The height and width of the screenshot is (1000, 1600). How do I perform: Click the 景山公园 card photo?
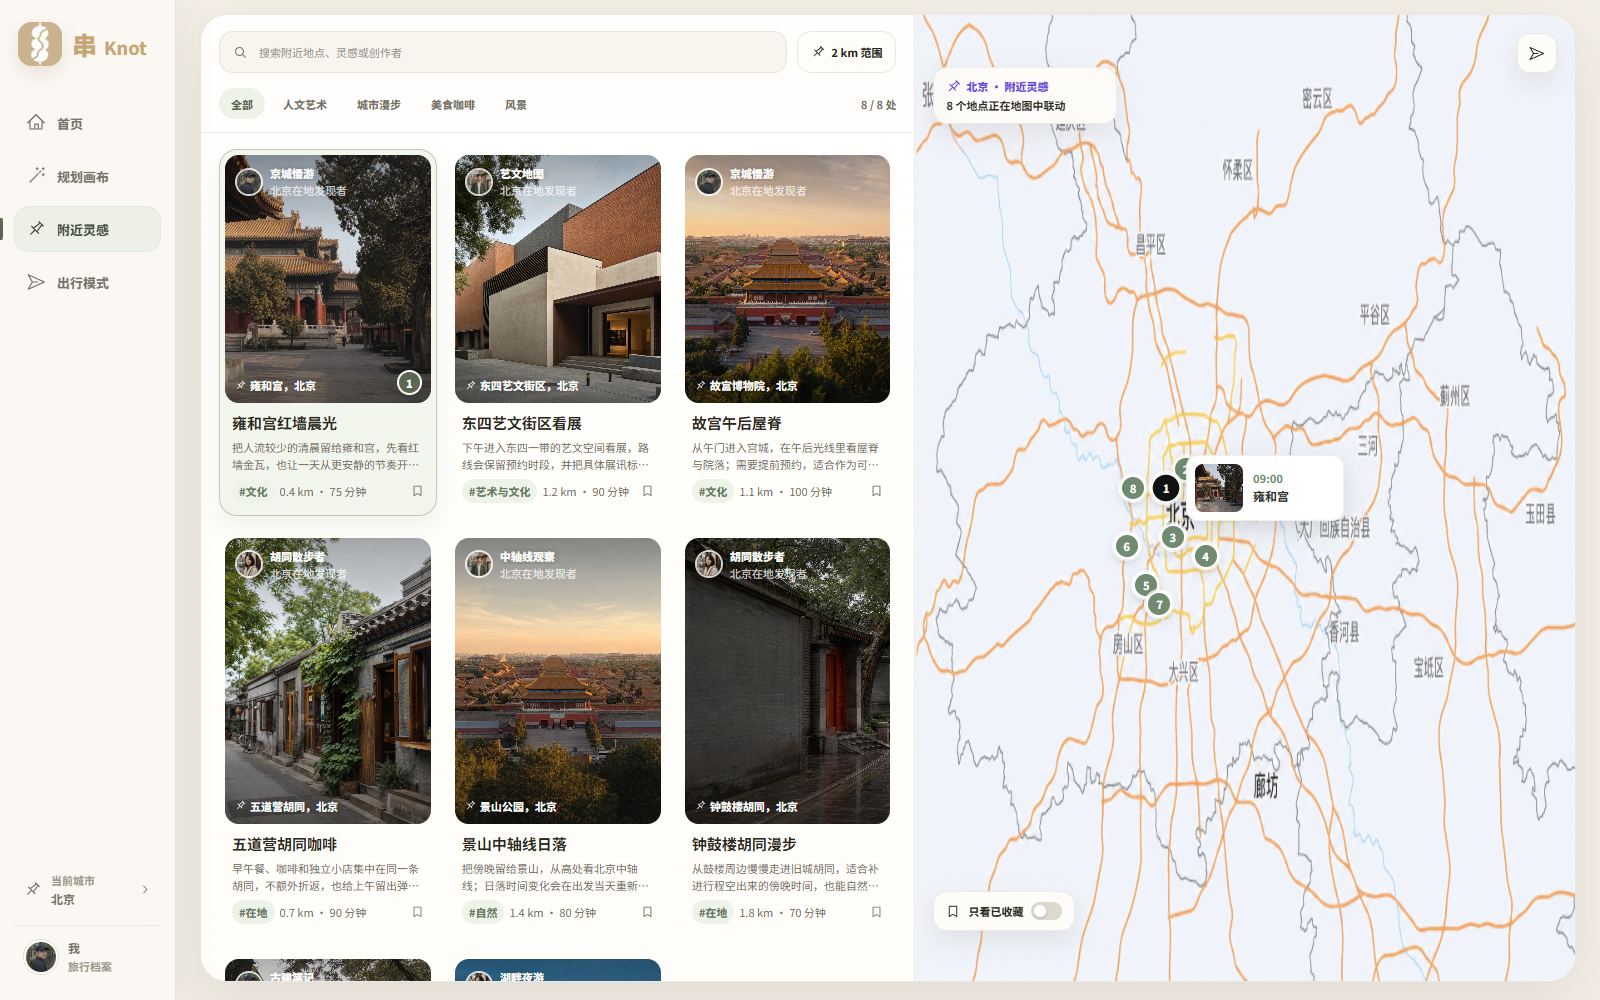tap(558, 681)
